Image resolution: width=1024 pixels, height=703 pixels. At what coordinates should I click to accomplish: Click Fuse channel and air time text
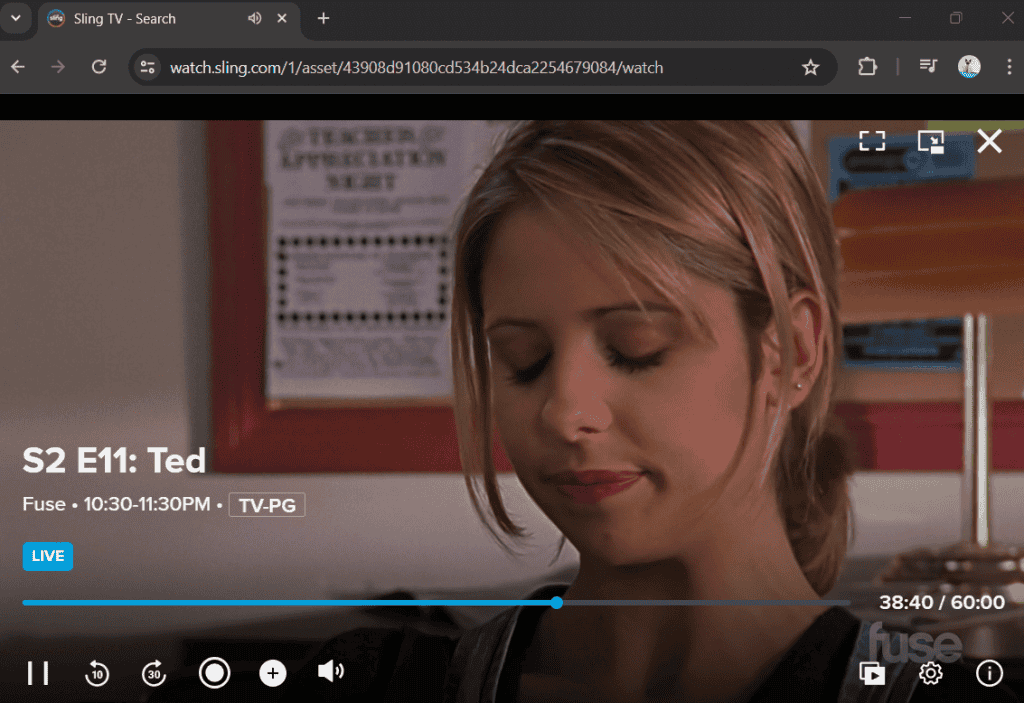[x=116, y=504]
